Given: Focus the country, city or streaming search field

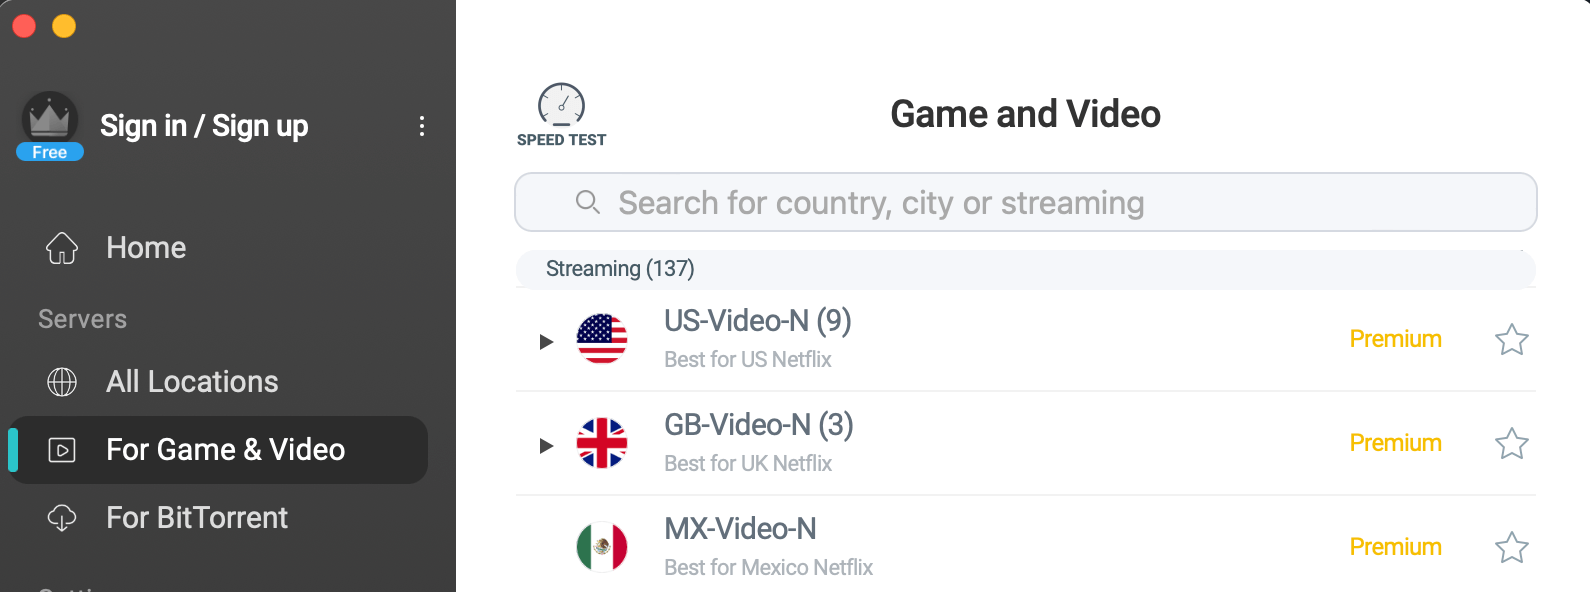Looking at the screenshot, I should 1026,202.
